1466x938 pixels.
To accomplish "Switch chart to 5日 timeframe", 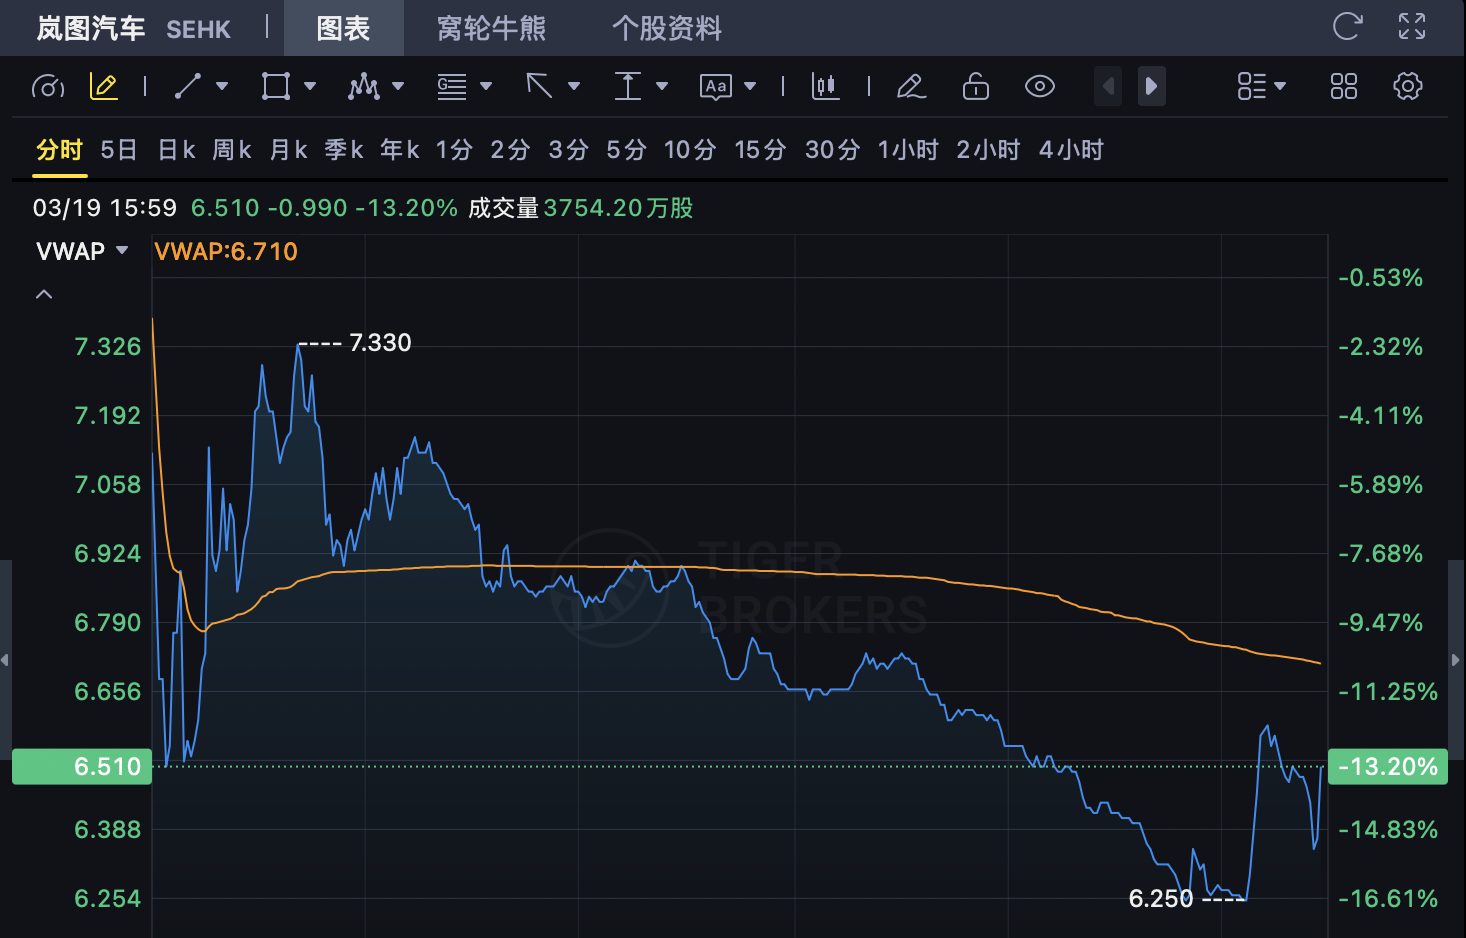I will pyautogui.click(x=118, y=149).
